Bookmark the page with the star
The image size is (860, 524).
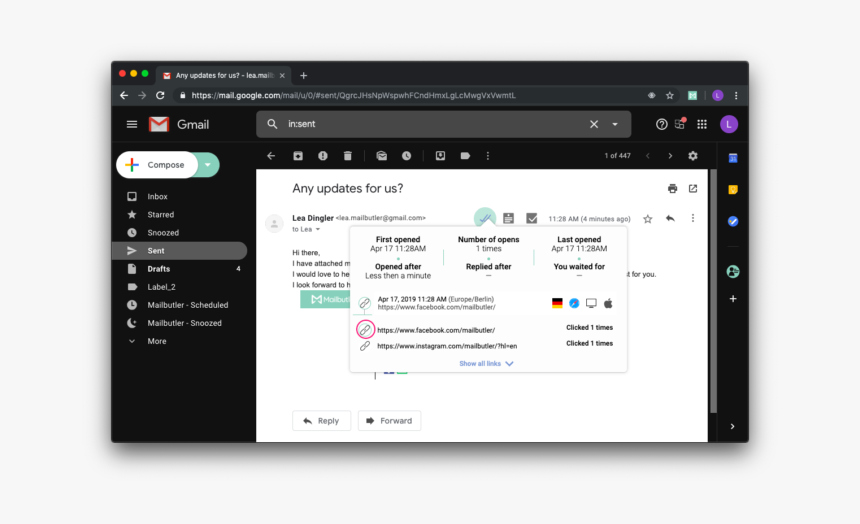point(670,95)
